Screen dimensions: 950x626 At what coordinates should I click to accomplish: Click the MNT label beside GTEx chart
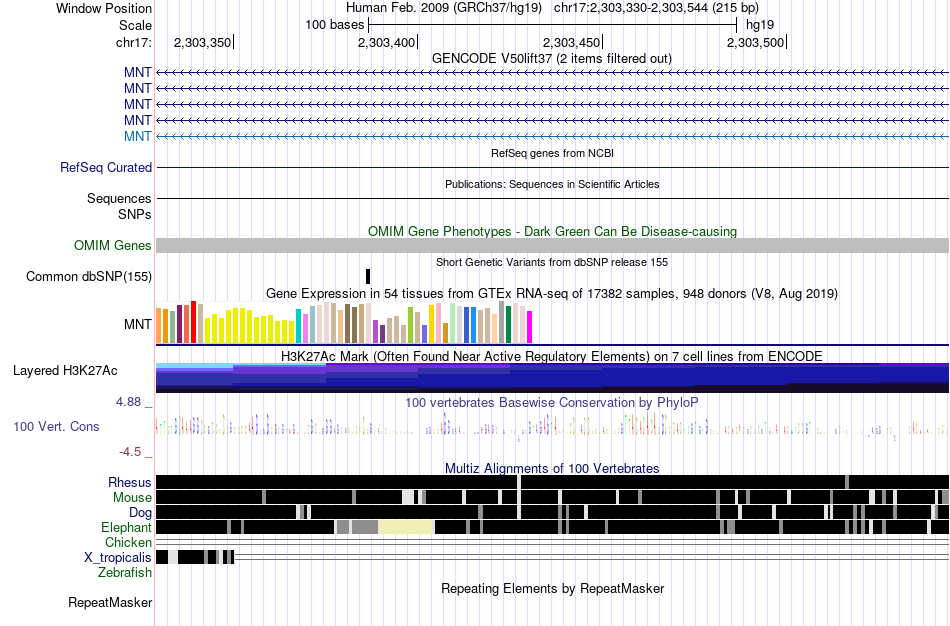pos(138,324)
